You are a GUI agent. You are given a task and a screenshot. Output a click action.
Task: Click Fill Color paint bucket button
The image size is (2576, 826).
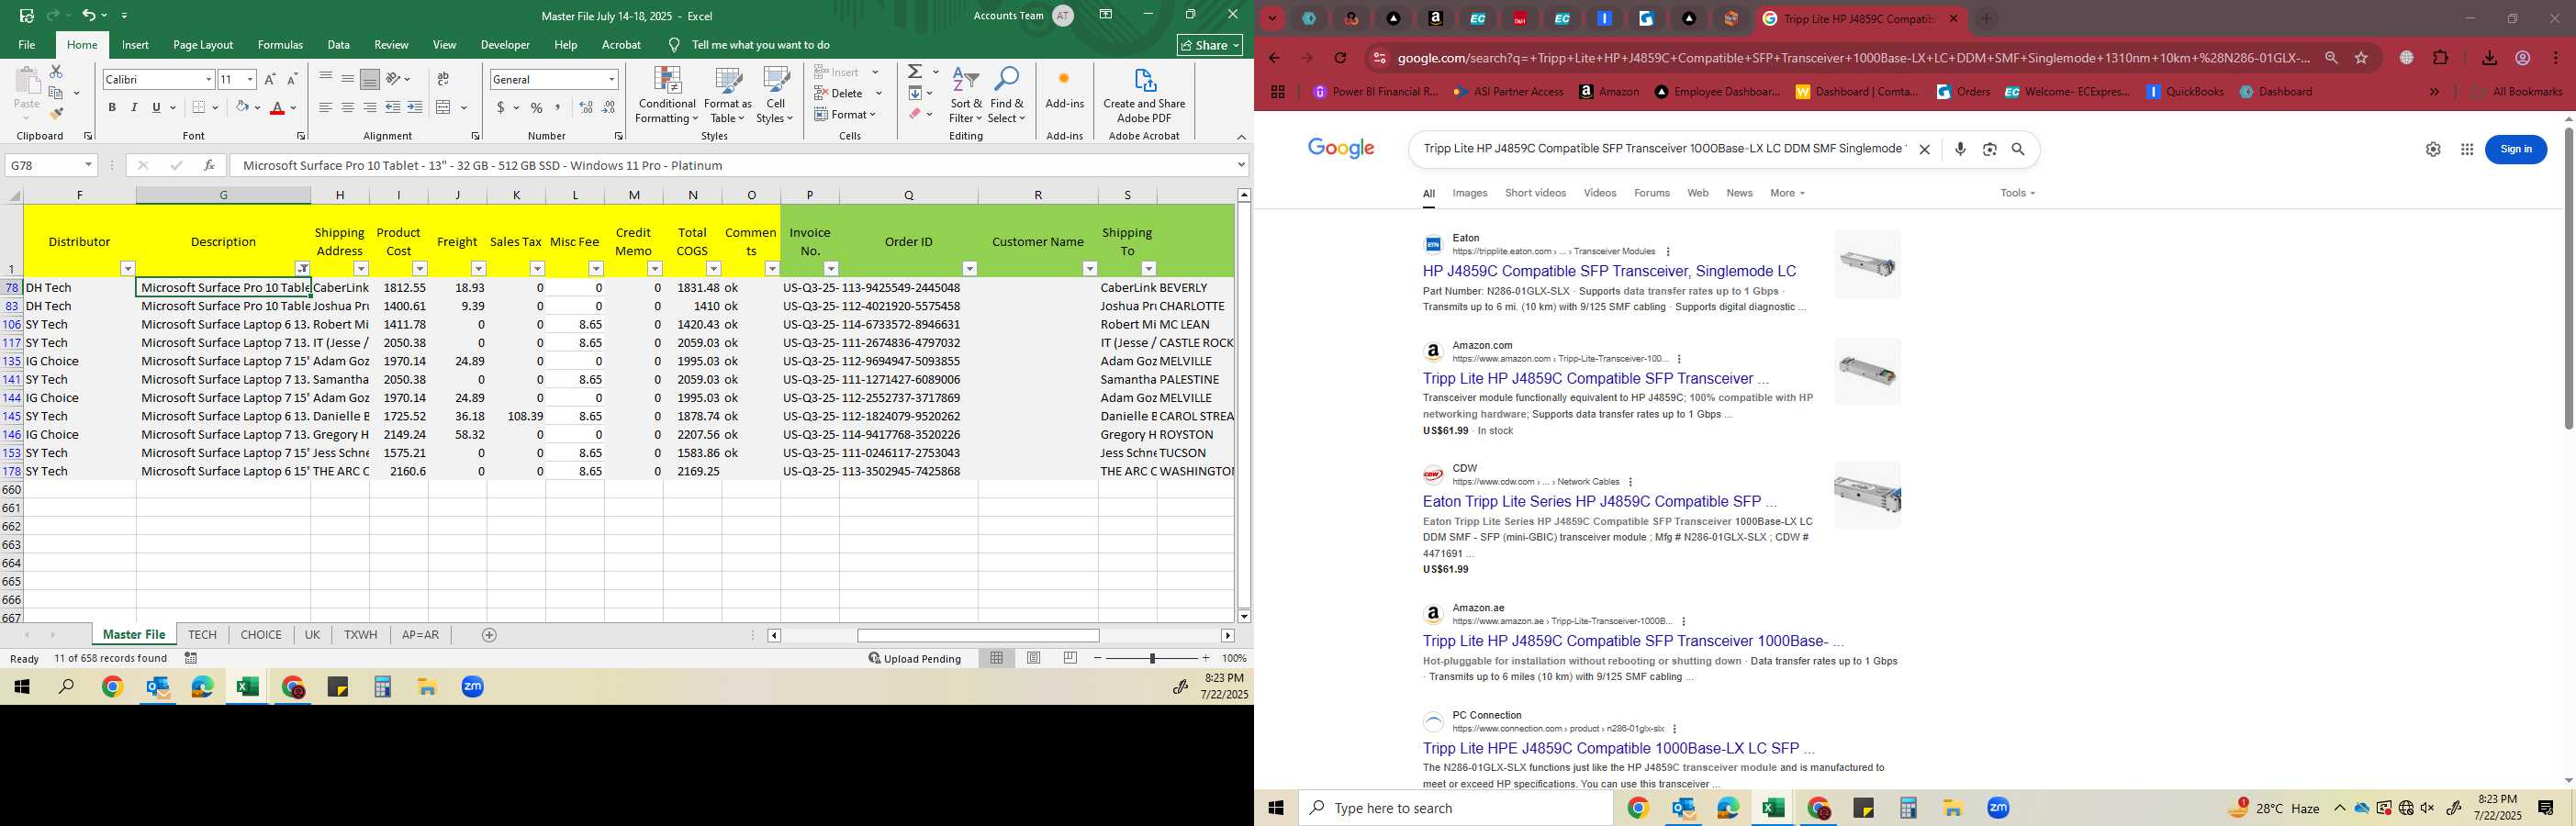click(242, 107)
